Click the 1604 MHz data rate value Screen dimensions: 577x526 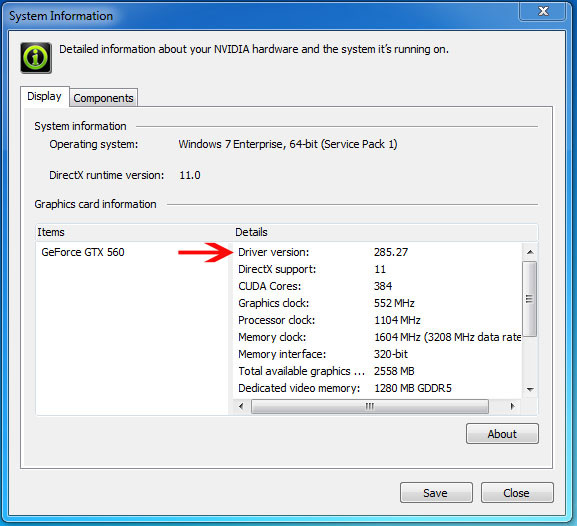click(x=447, y=337)
